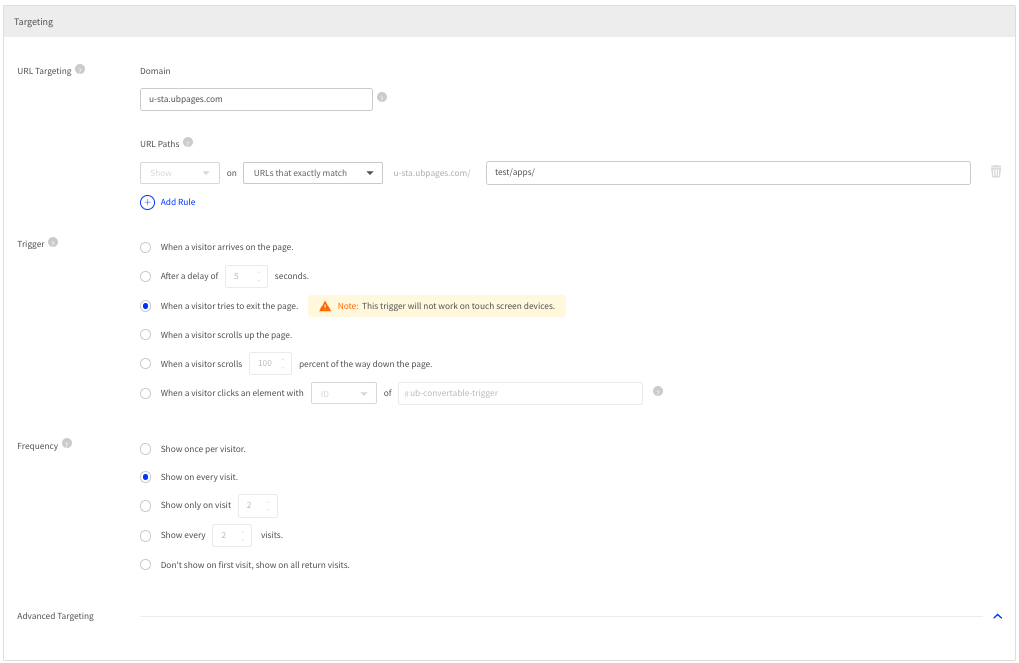1019x663 pixels.
Task: Open the Show dropdown in URL Paths
Action: (180, 173)
